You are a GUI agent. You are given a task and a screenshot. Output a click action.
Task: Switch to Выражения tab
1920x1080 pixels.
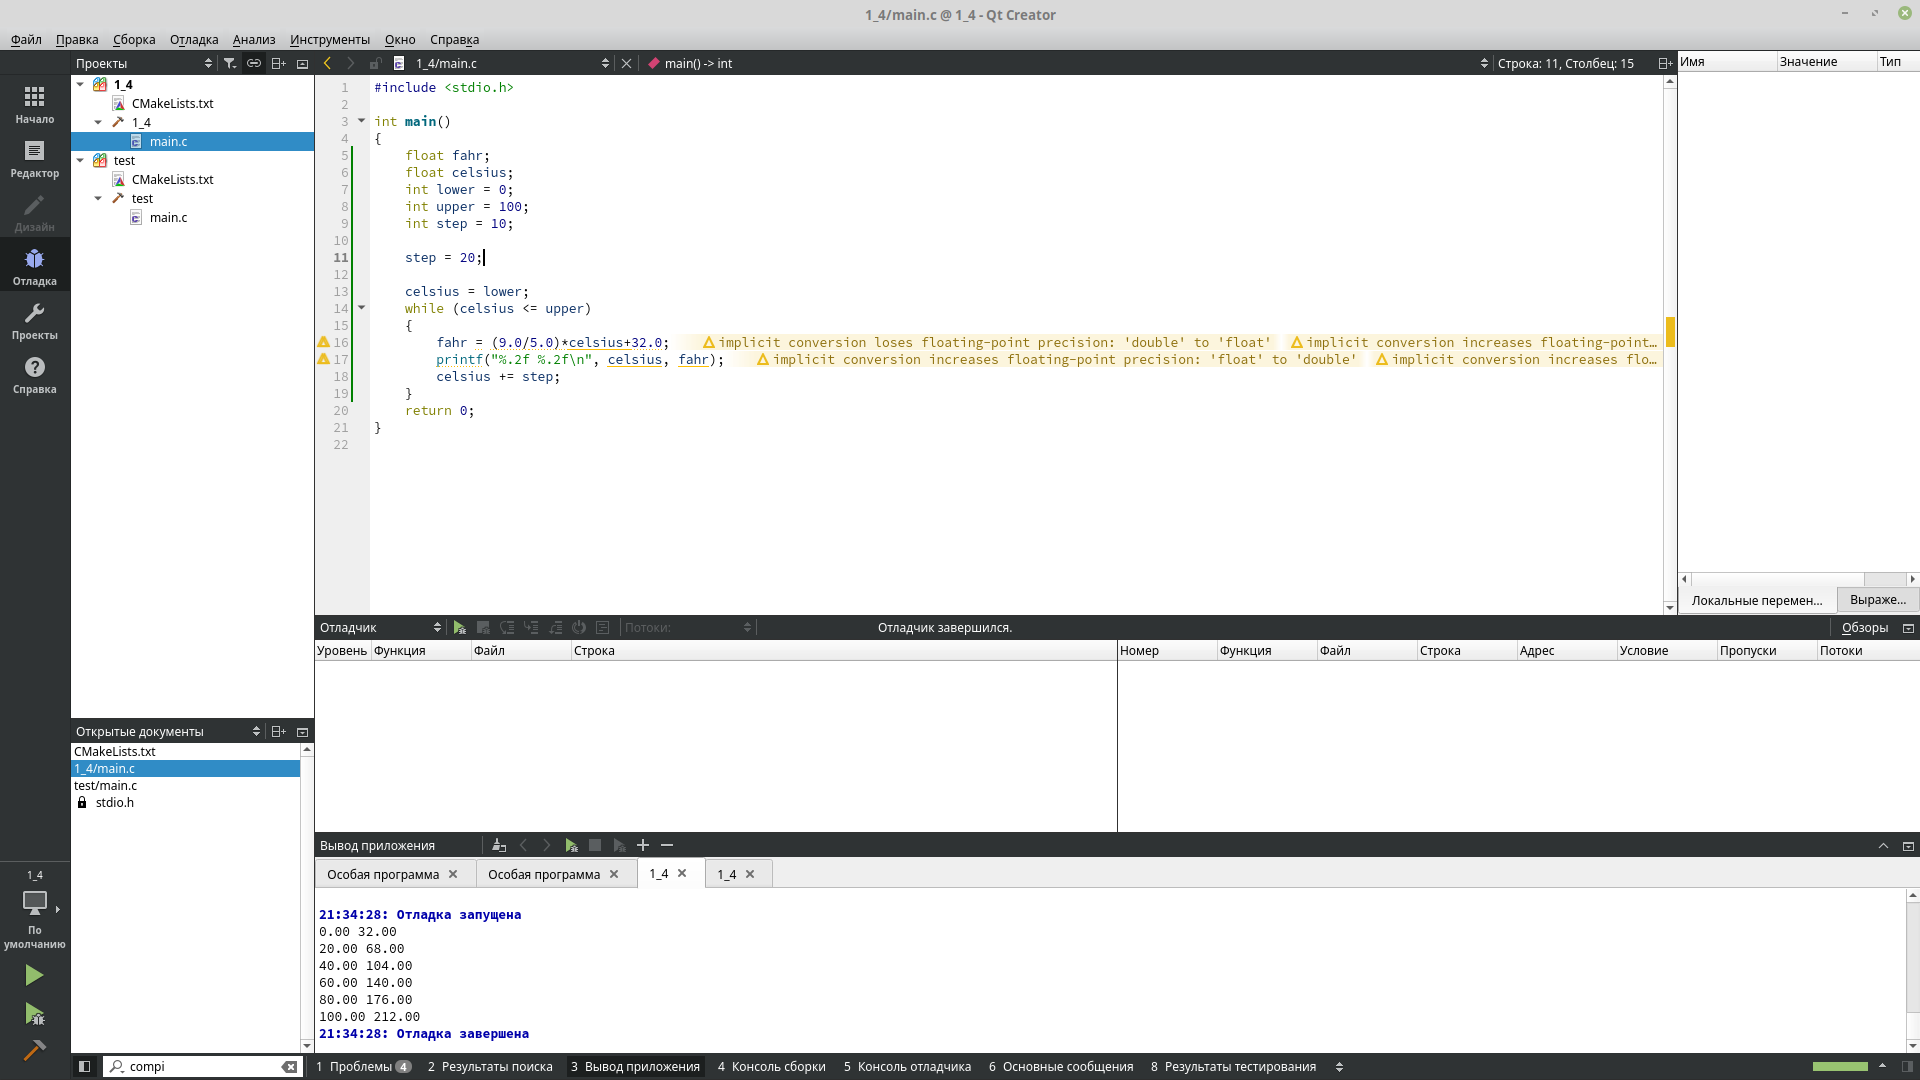point(1878,599)
